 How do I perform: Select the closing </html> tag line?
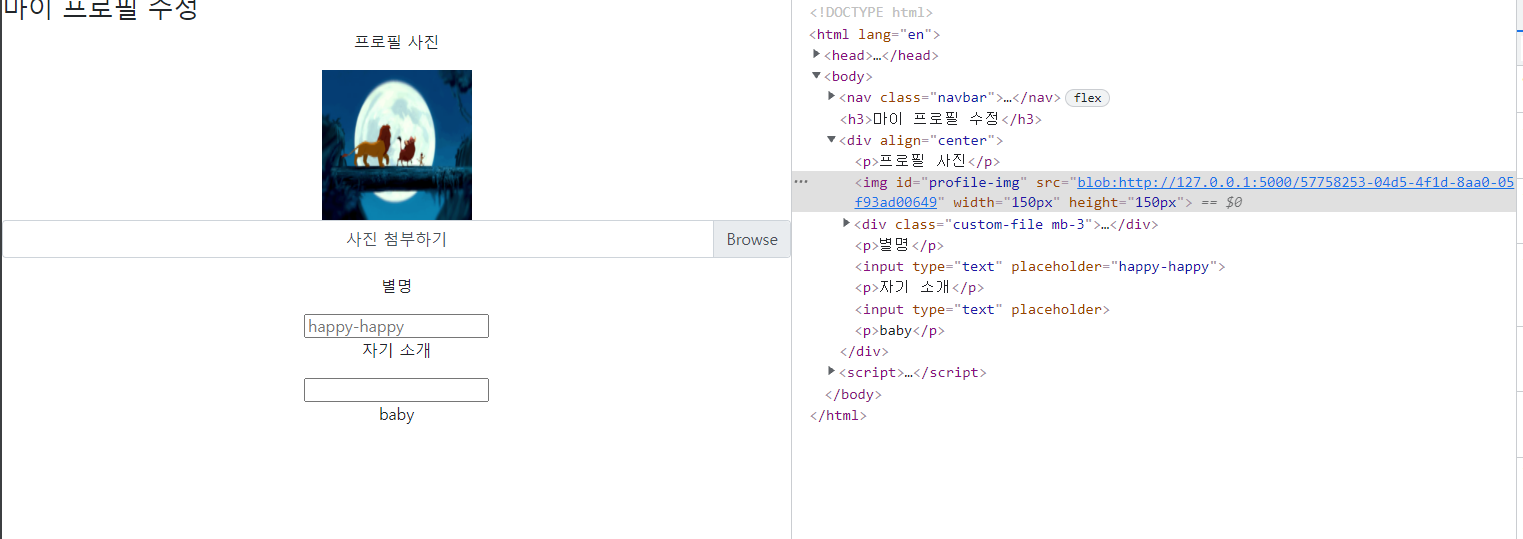click(x=838, y=416)
